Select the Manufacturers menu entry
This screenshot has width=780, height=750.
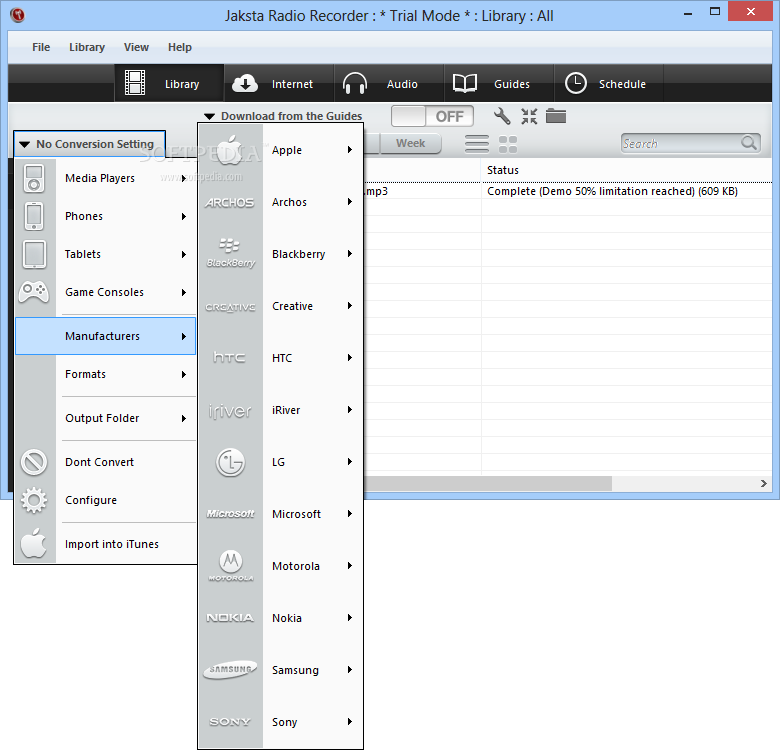tap(105, 336)
